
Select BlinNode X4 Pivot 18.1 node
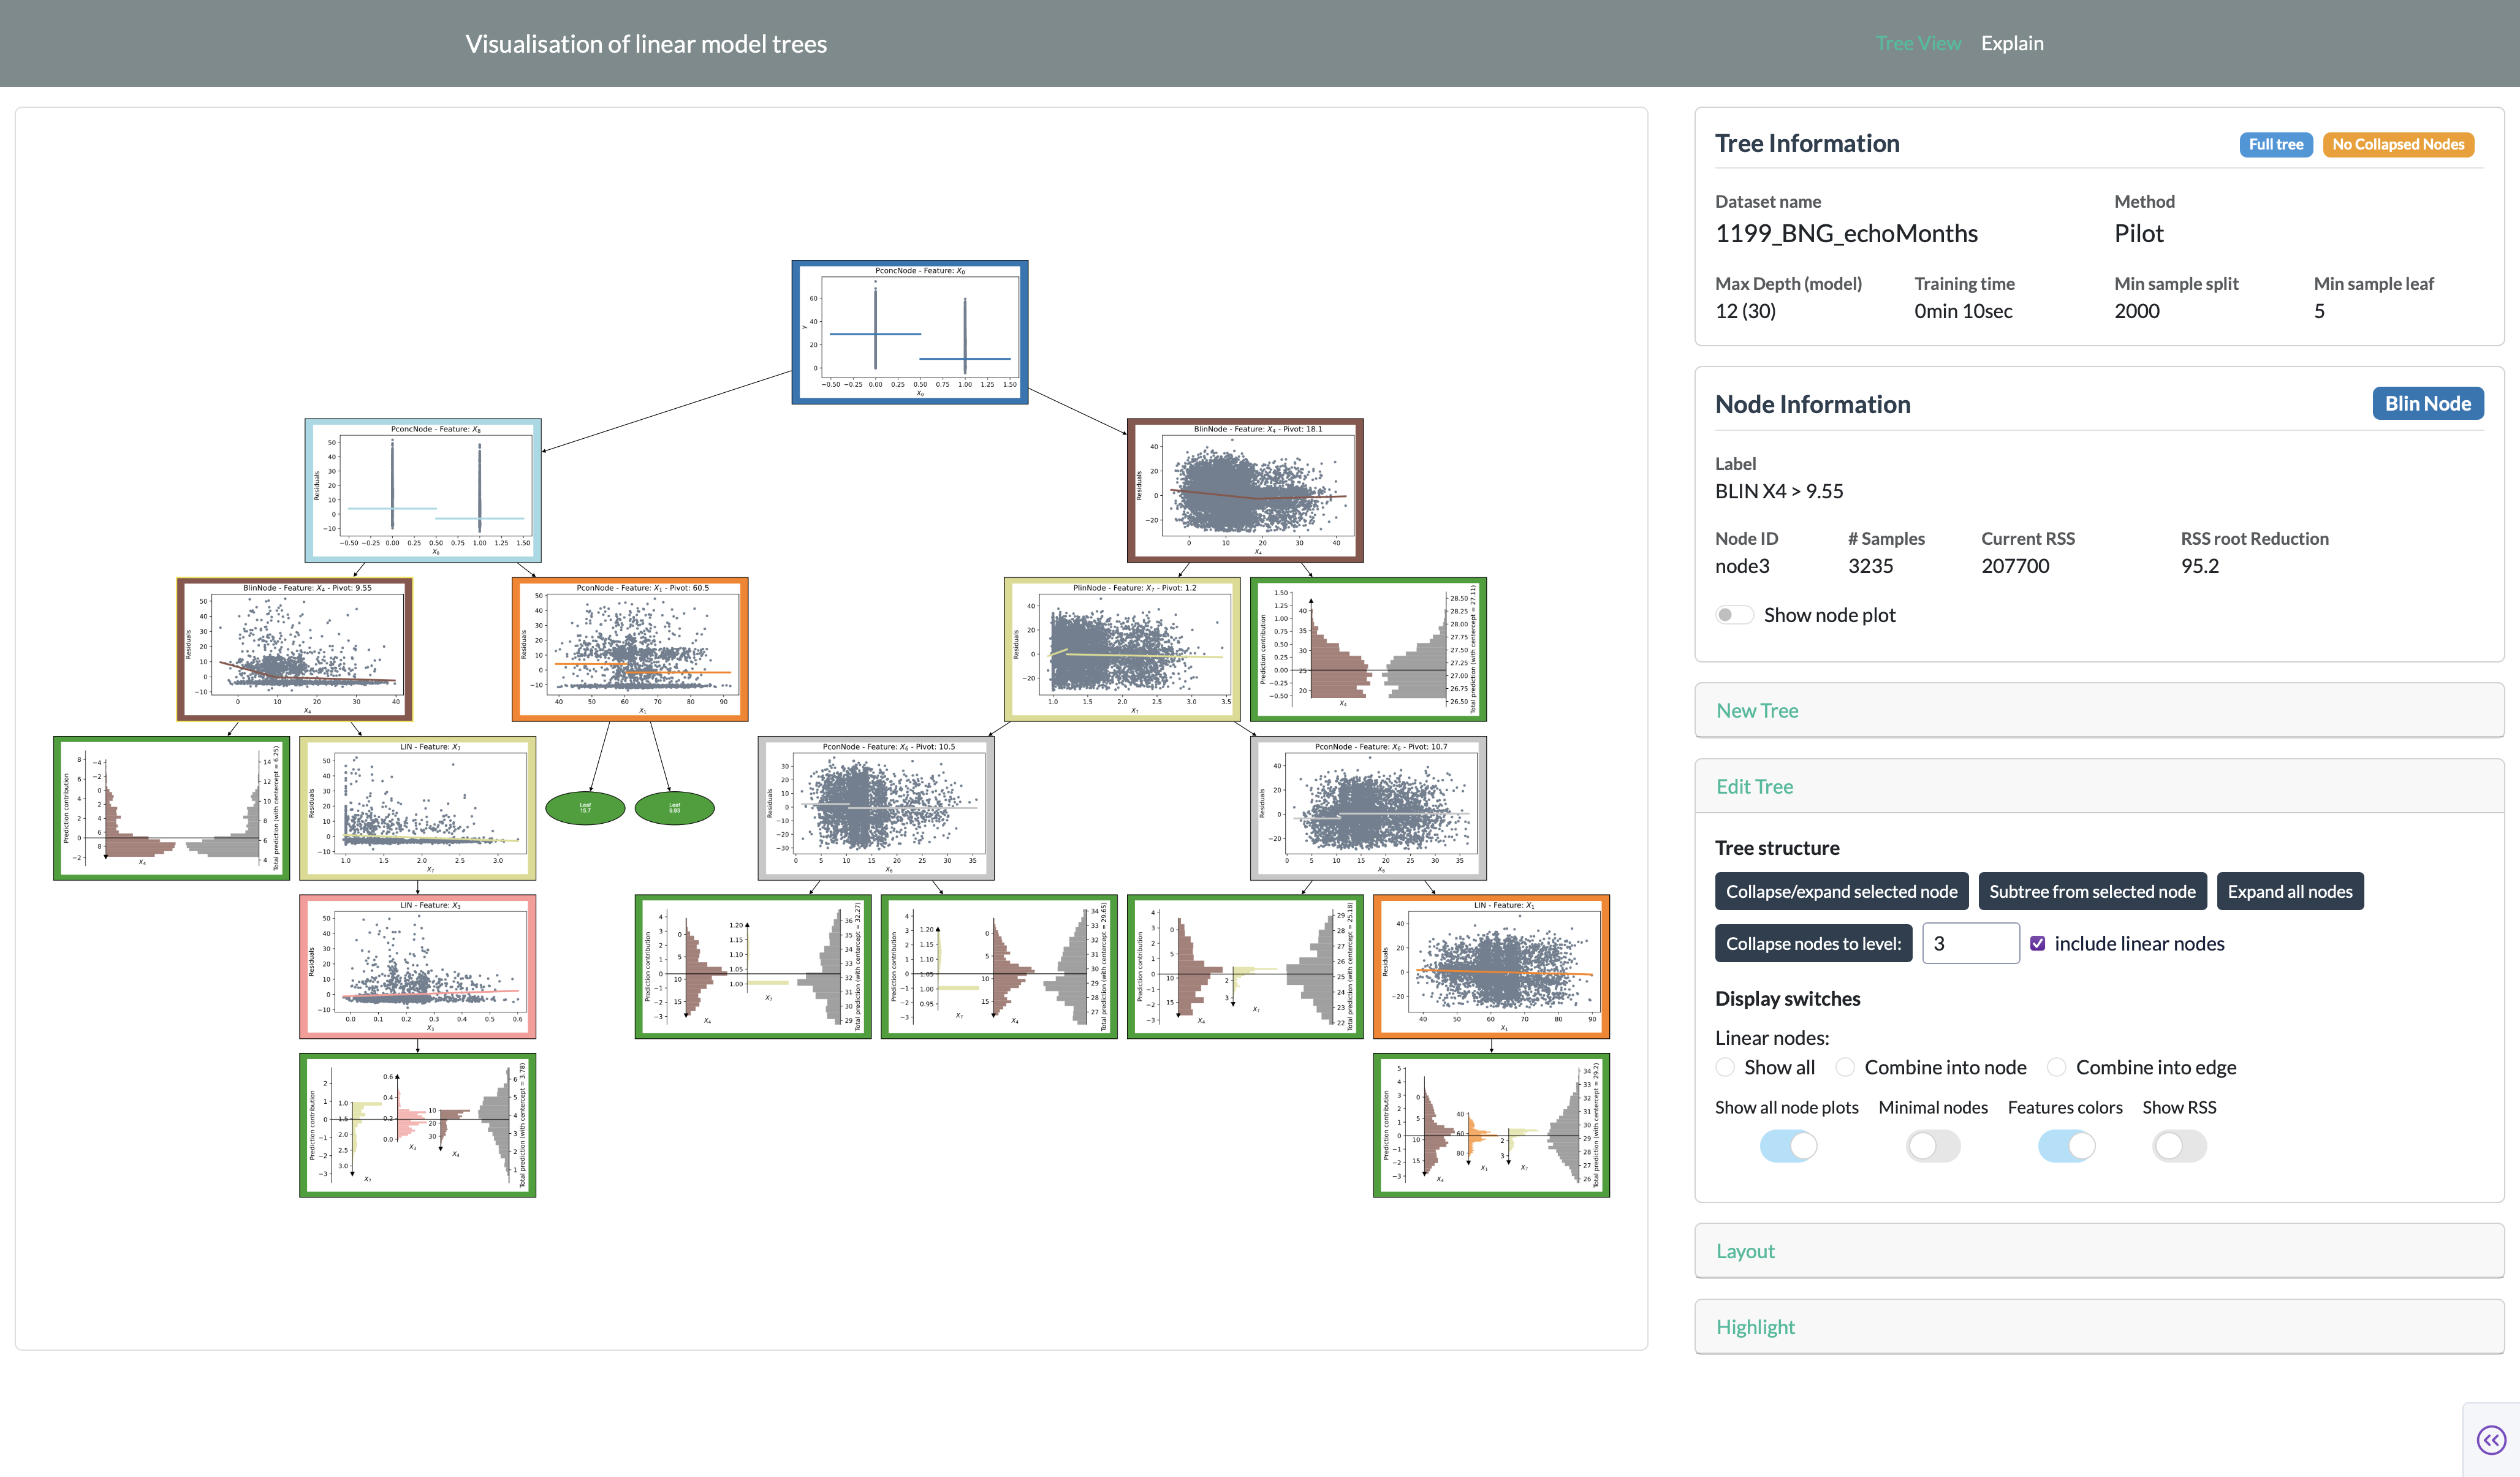1245,490
